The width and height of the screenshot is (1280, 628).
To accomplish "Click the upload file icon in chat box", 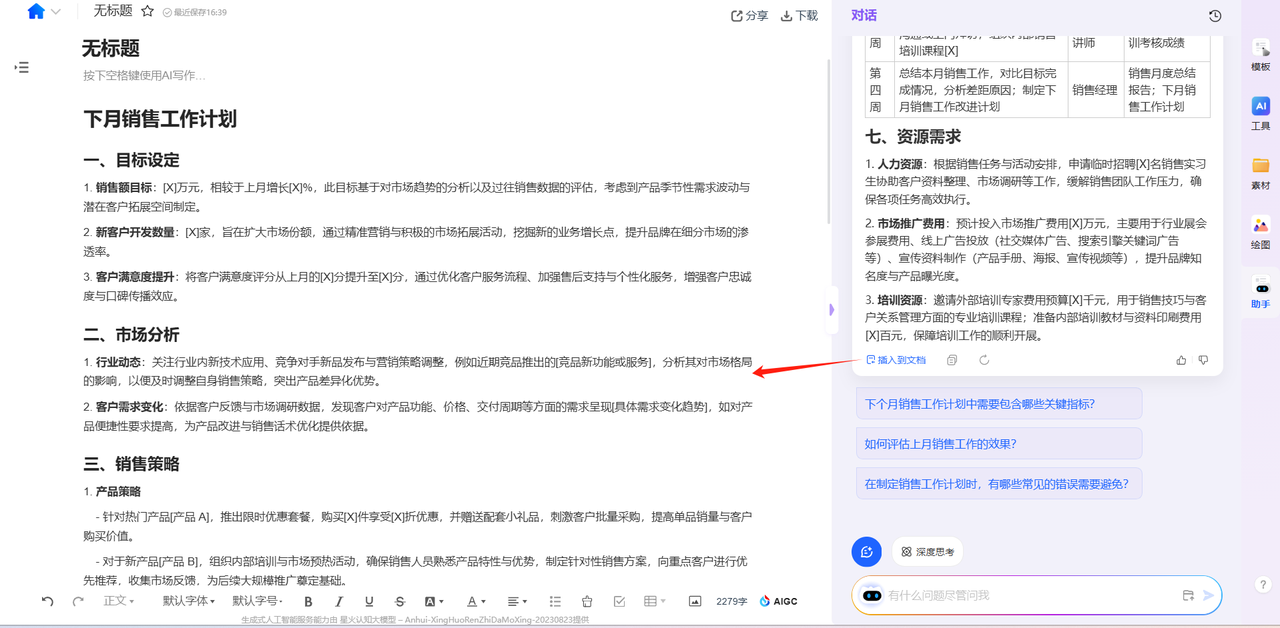I will pos(1188,595).
